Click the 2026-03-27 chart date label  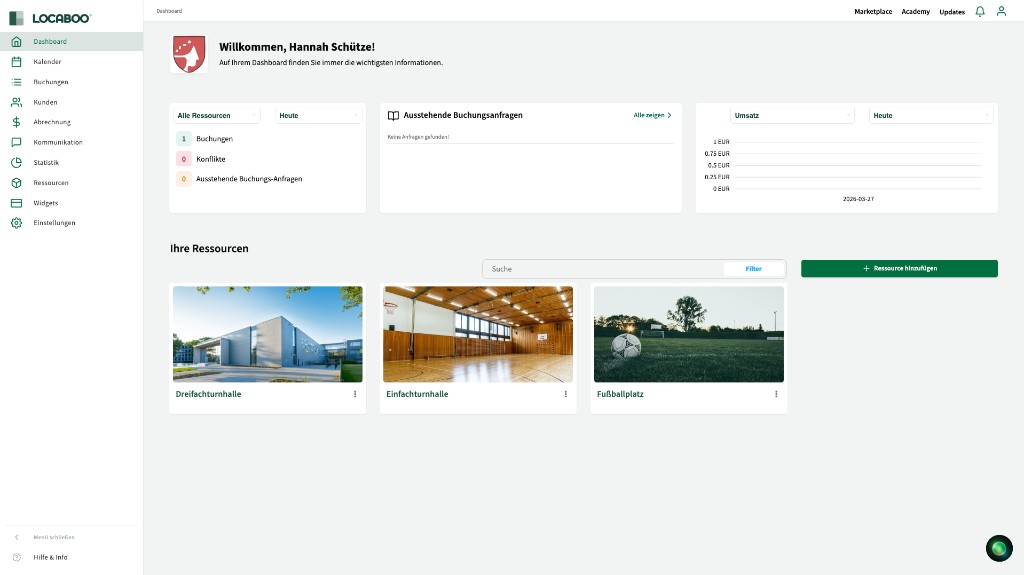858,199
